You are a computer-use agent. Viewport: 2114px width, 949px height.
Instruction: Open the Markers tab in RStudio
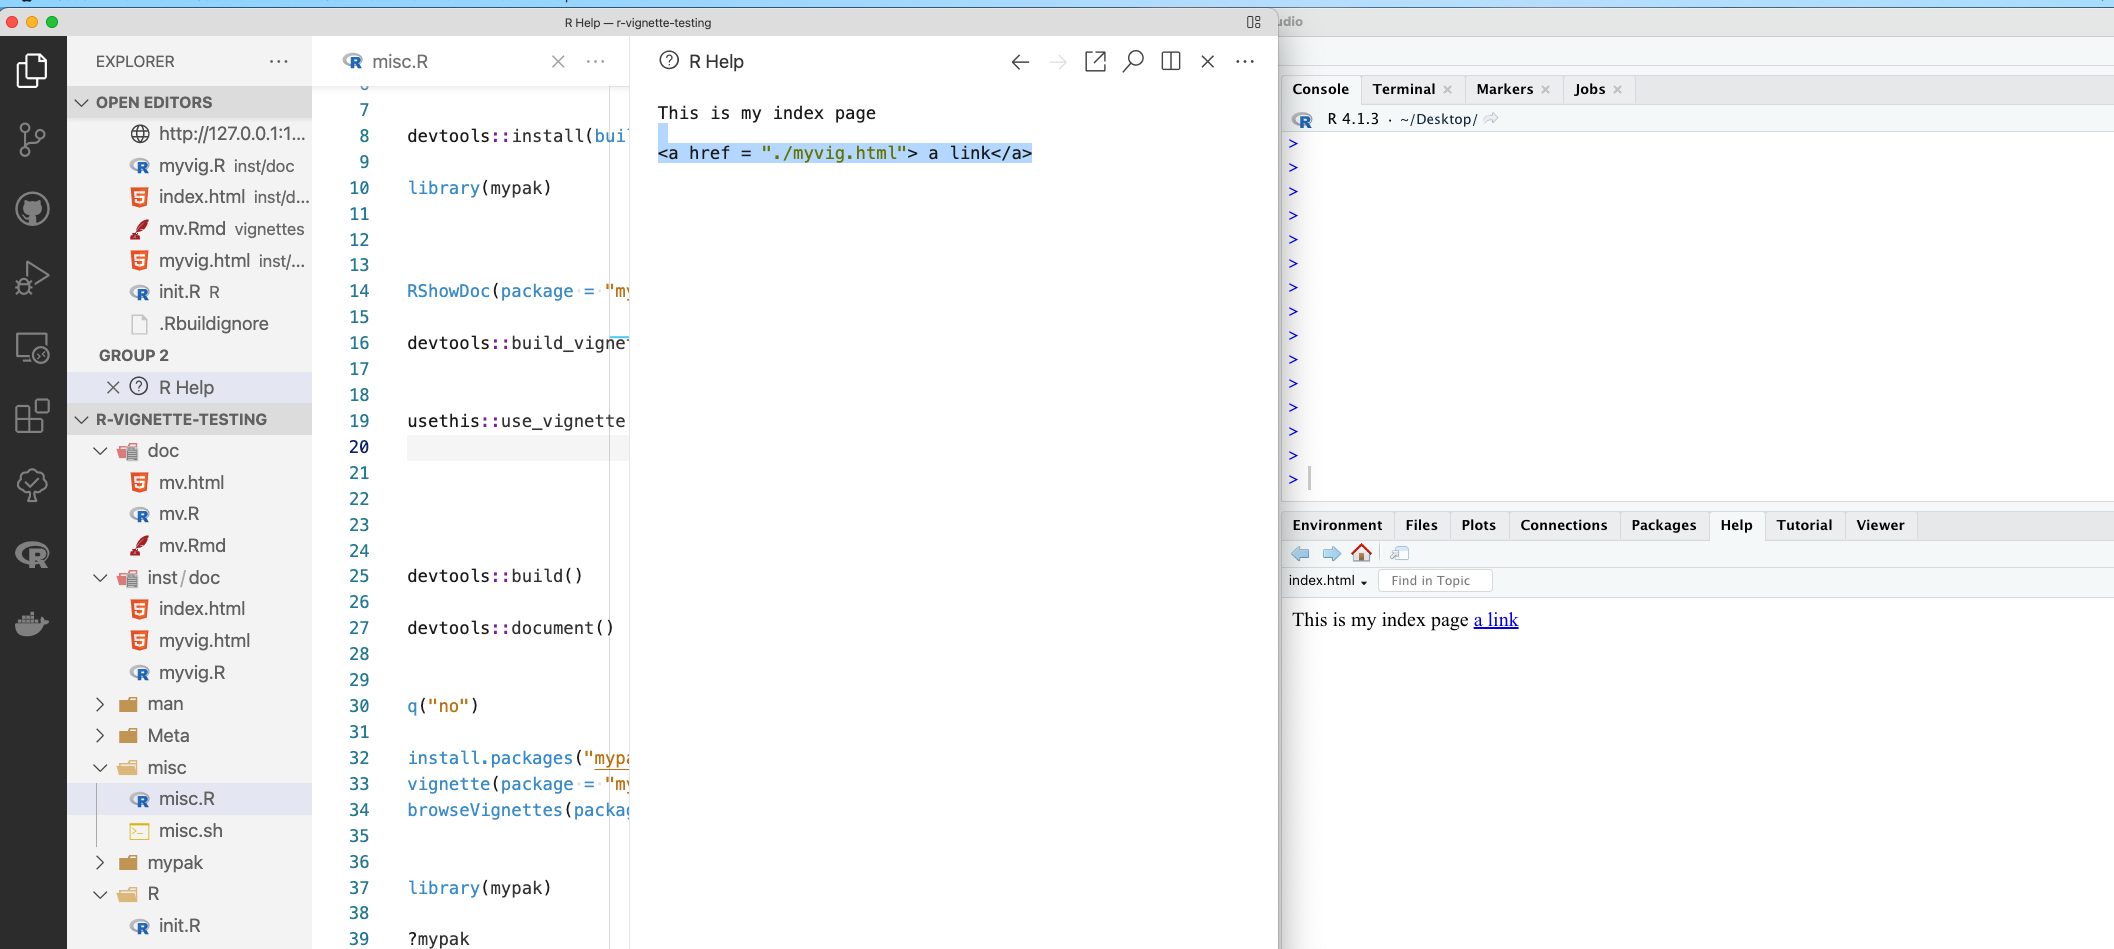click(x=1504, y=89)
